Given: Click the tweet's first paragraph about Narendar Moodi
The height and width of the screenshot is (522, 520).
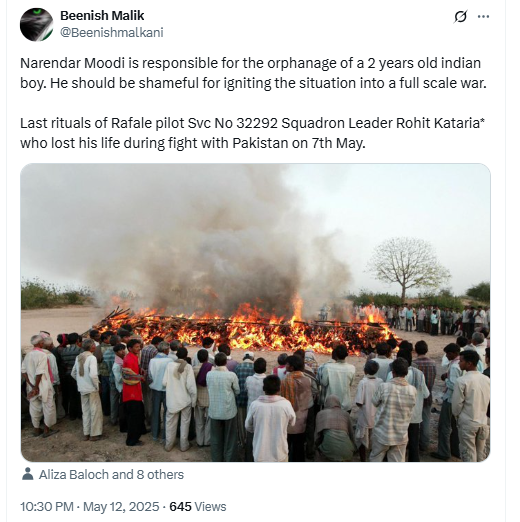Looking at the screenshot, I should (253, 73).
